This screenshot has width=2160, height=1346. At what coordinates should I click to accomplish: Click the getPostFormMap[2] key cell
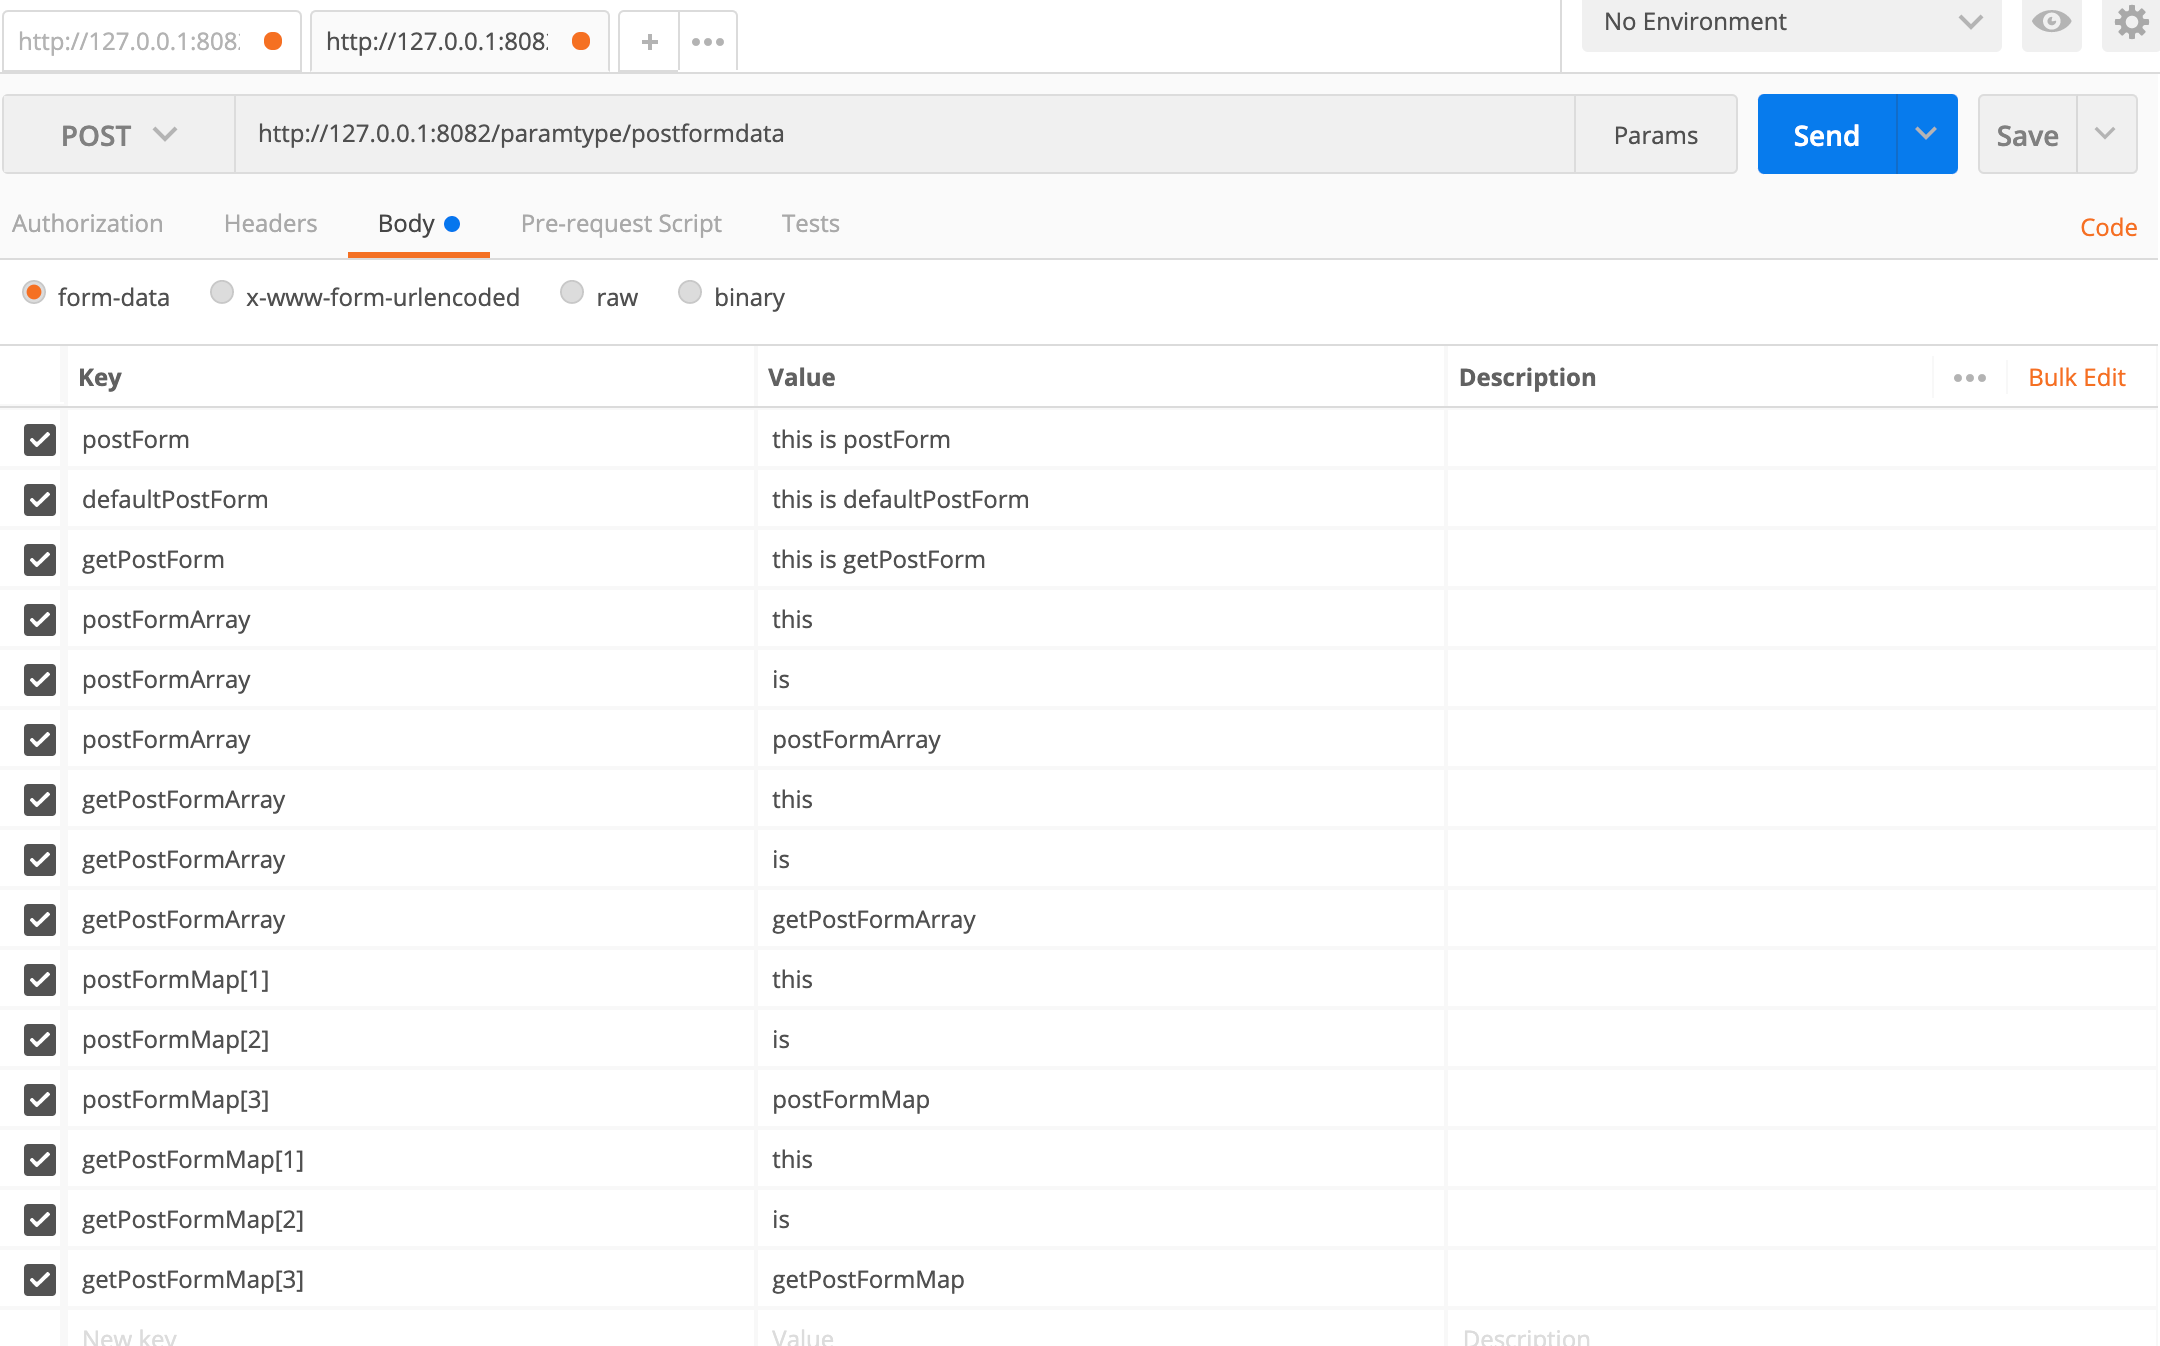click(411, 1219)
